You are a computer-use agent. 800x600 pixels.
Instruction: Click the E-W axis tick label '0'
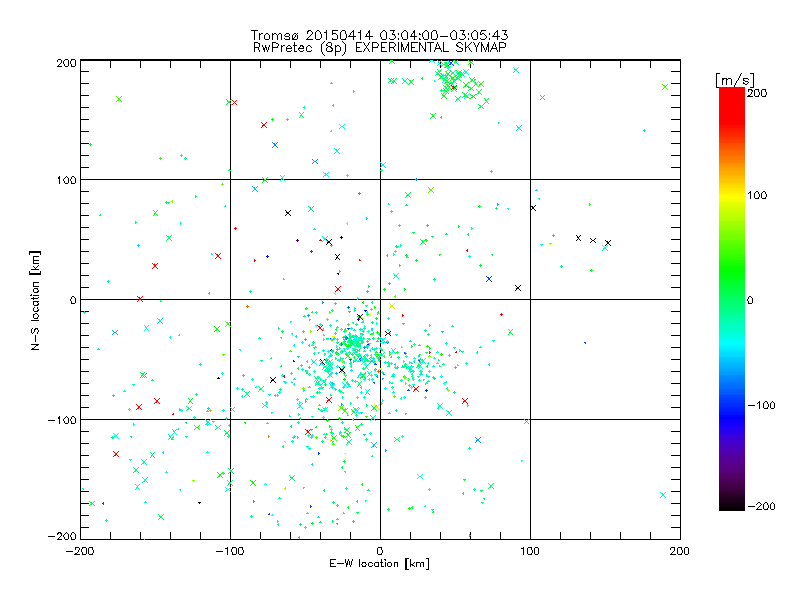(x=380, y=551)
